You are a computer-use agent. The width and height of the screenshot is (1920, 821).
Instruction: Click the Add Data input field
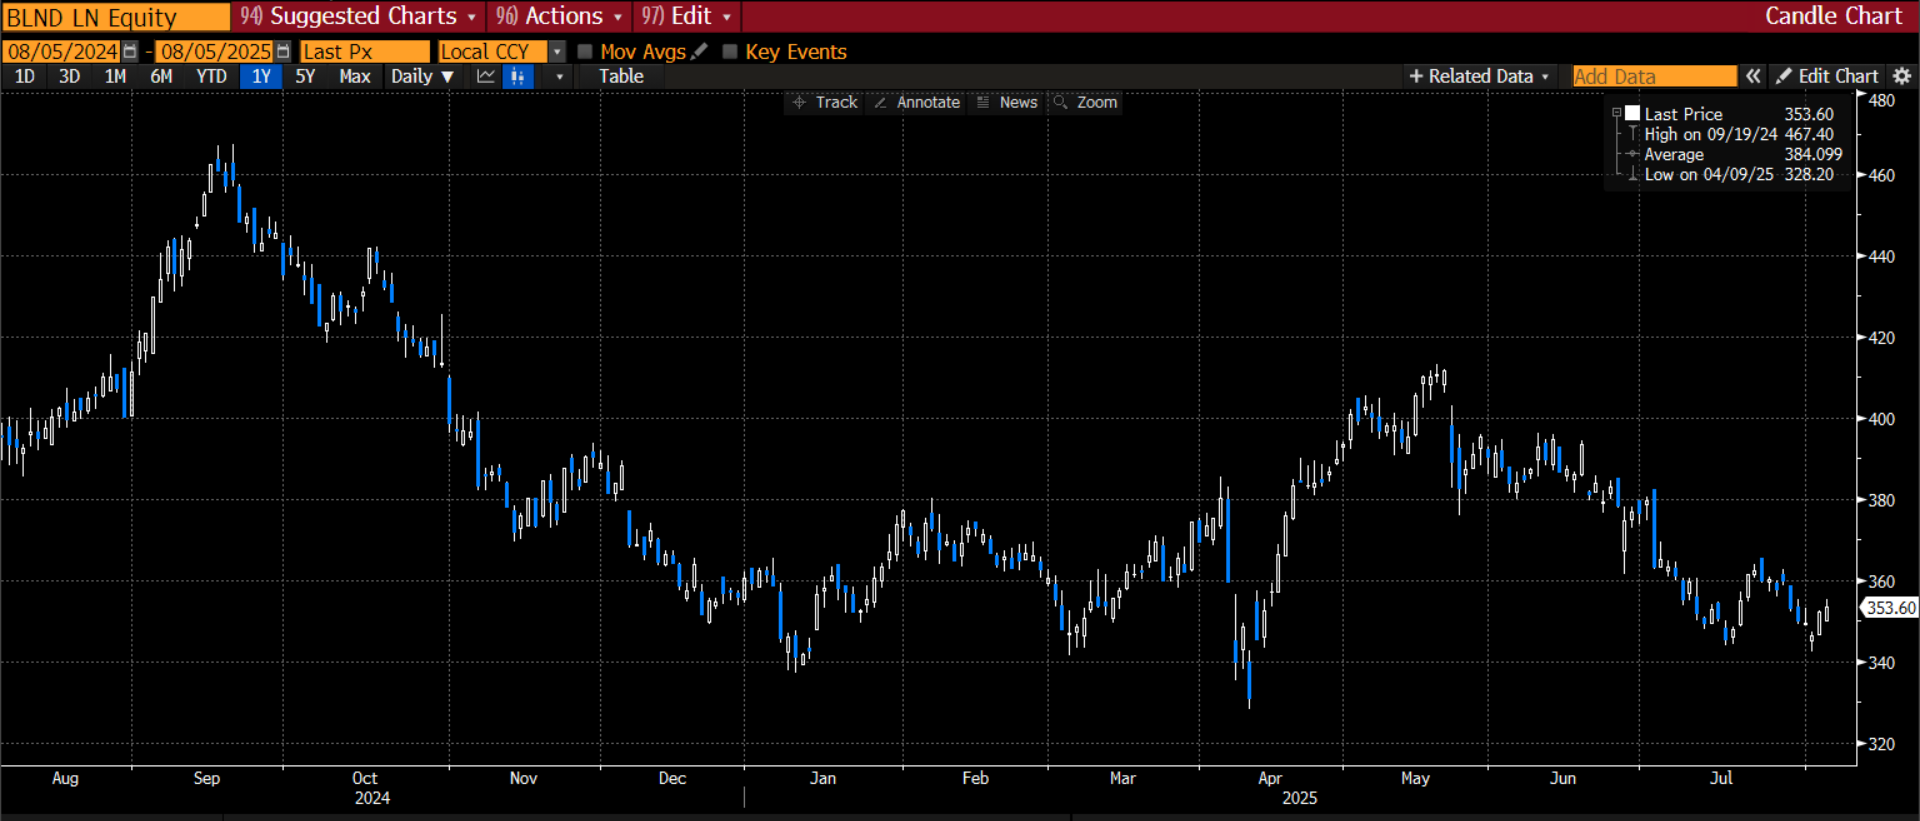point(1654,76)
